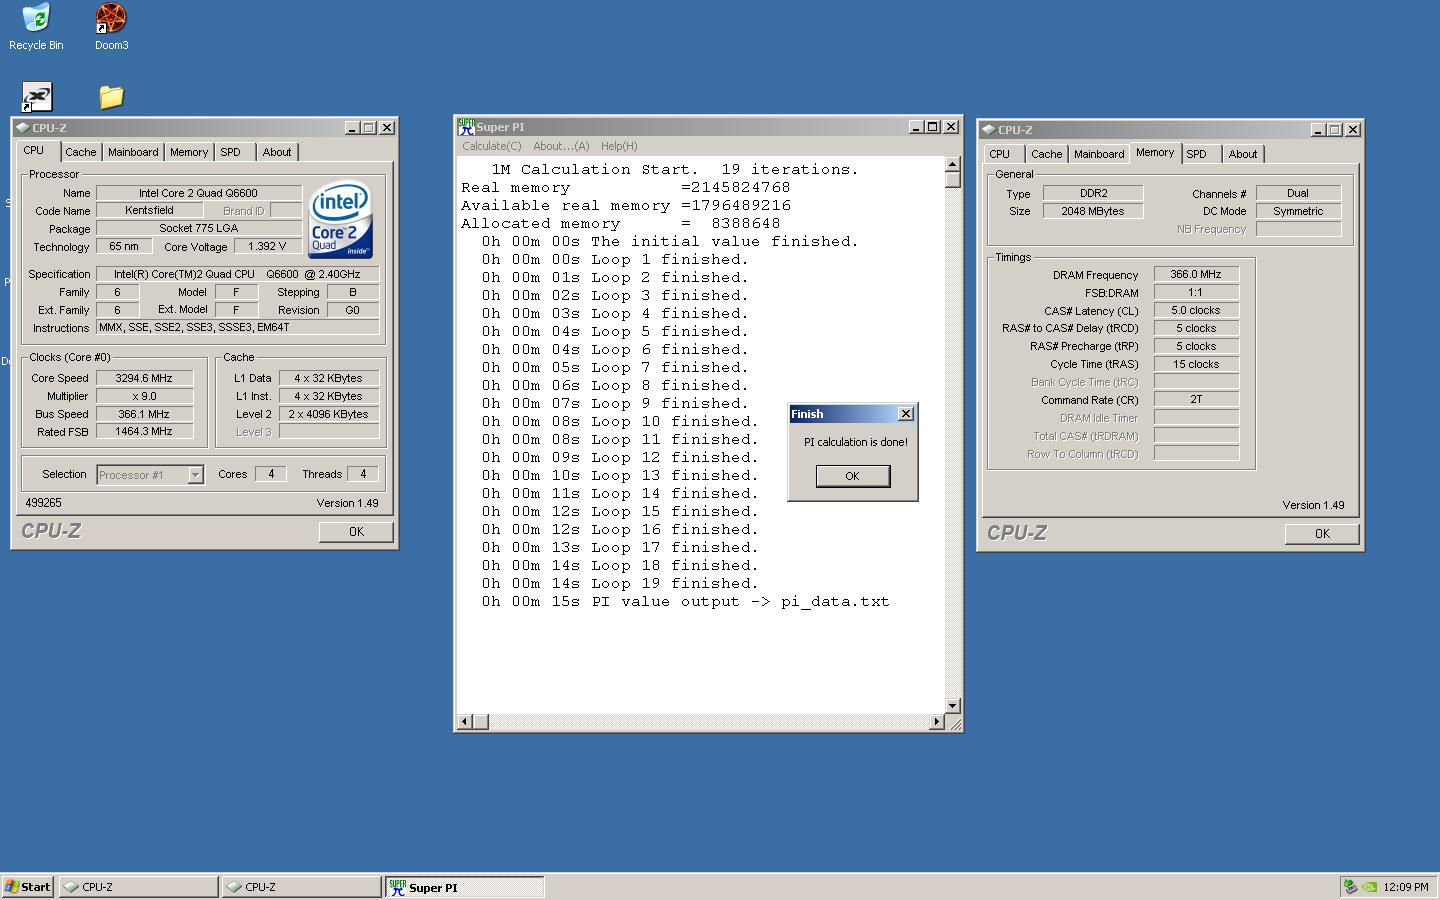Open the Recycle Bin desktop icon
The width and height of the screenshot is (1440, 900).
tap(36, 27)
